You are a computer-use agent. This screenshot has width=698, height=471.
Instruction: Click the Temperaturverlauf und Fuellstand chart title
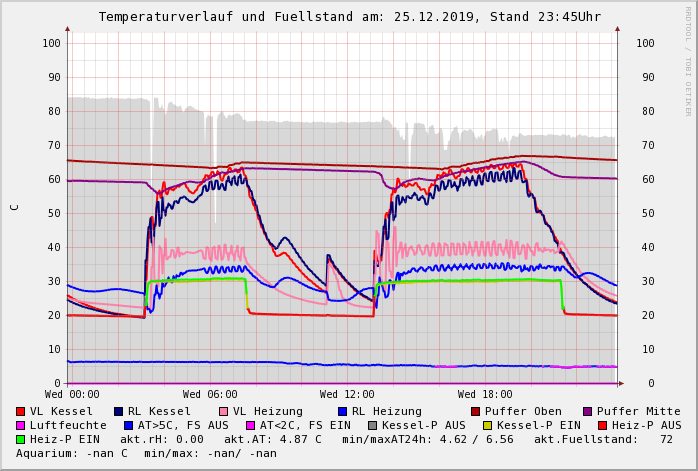349,17
